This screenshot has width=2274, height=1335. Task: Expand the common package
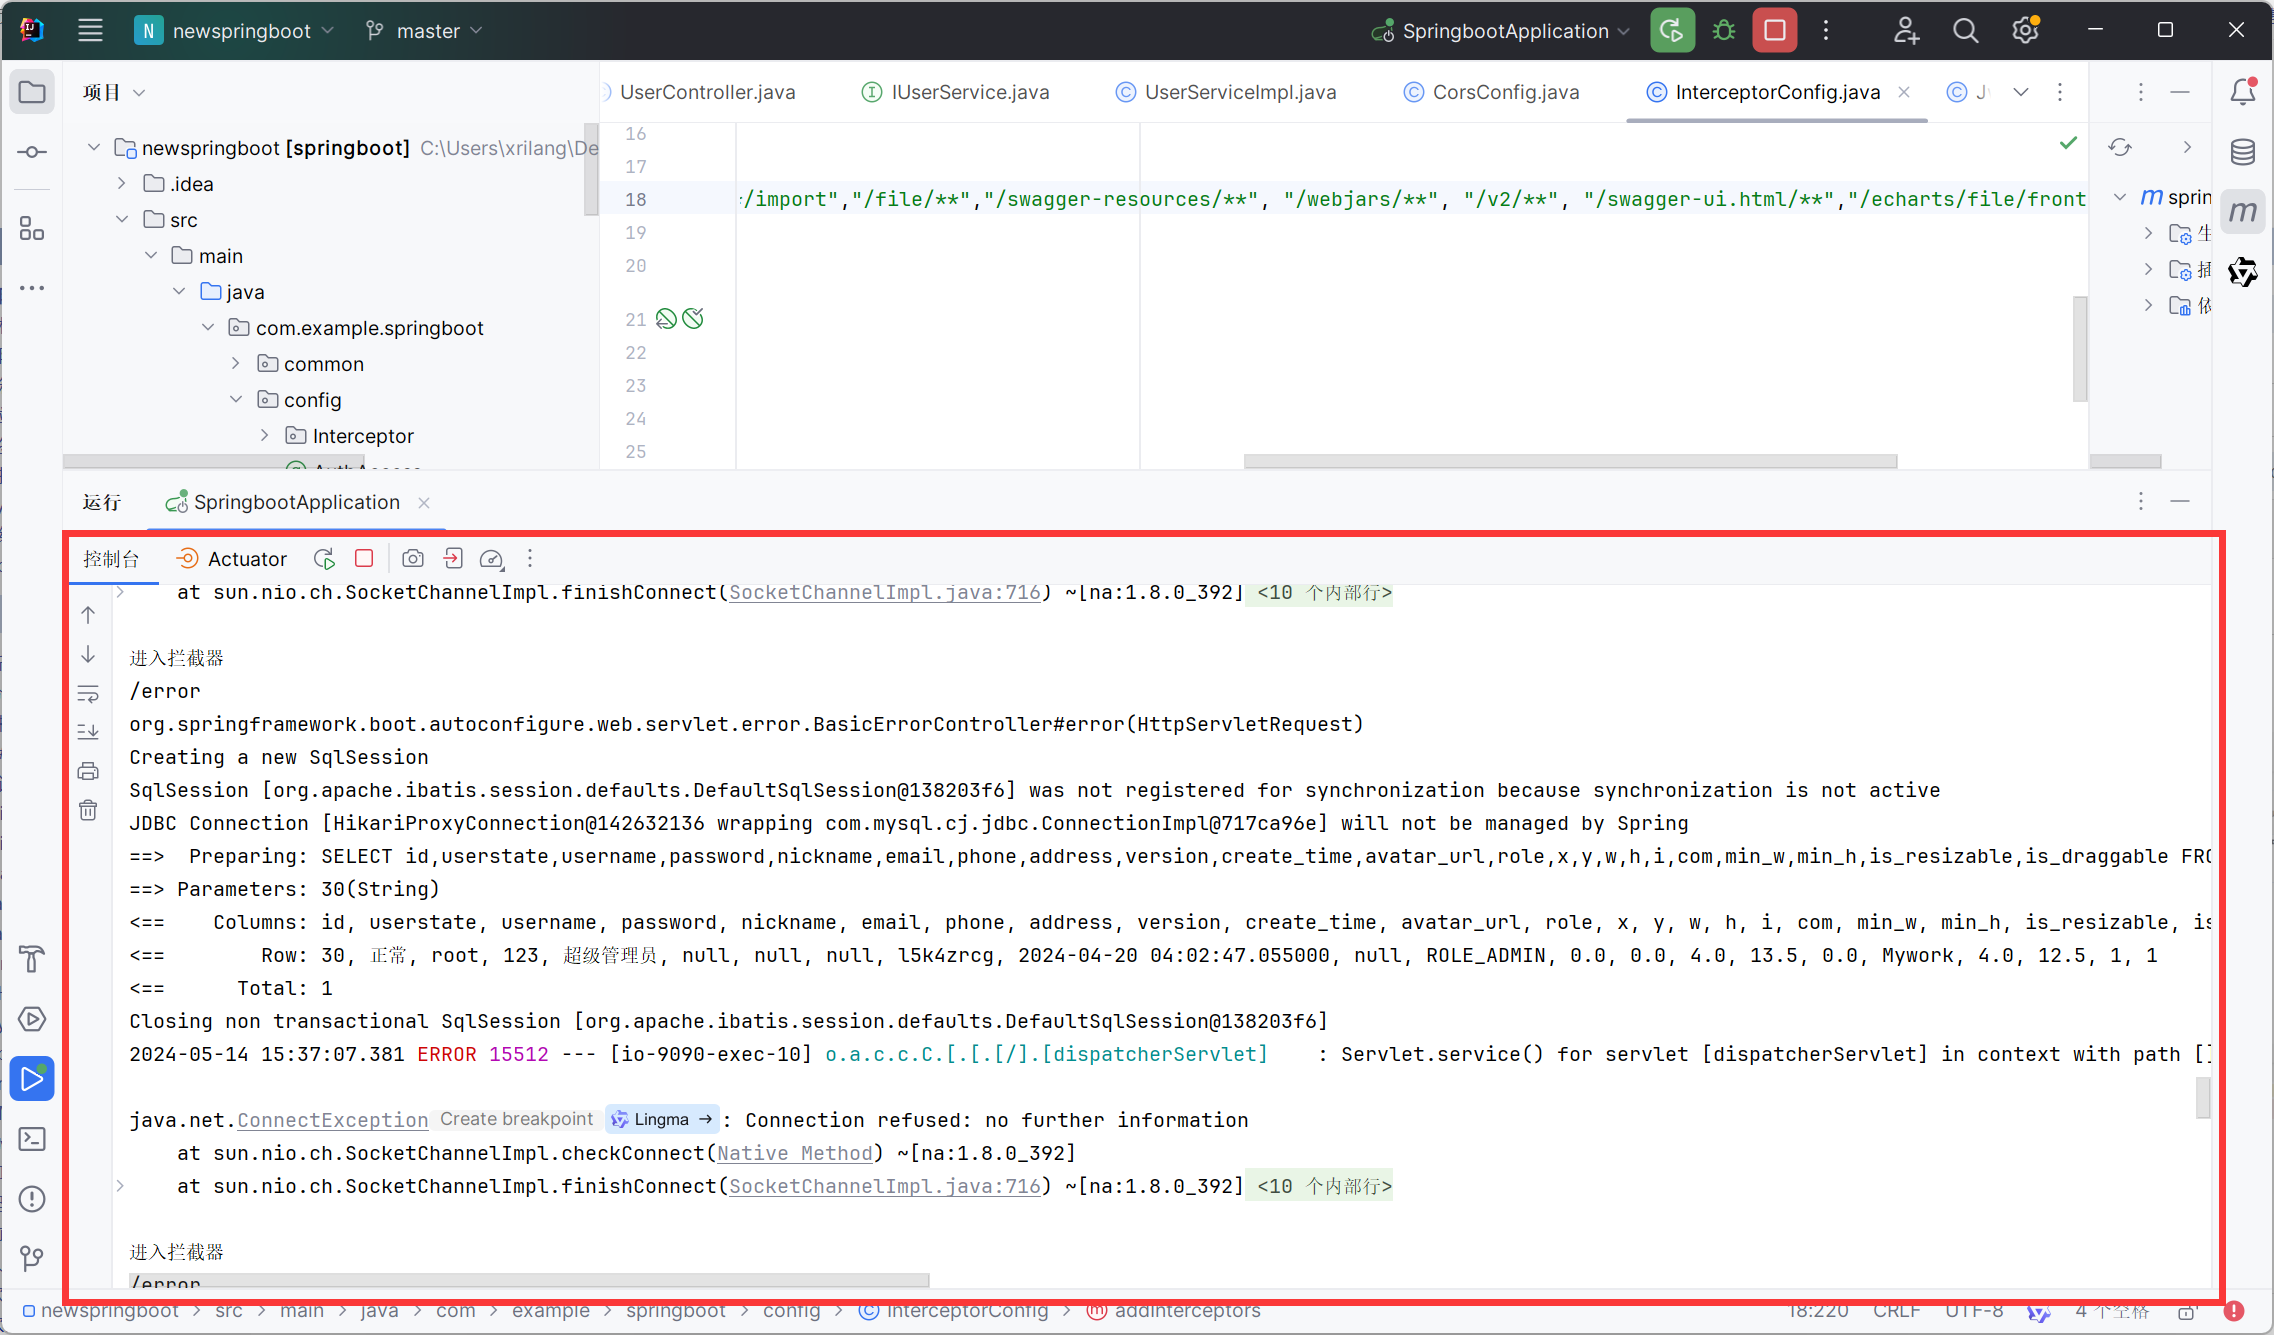[236, 364]
